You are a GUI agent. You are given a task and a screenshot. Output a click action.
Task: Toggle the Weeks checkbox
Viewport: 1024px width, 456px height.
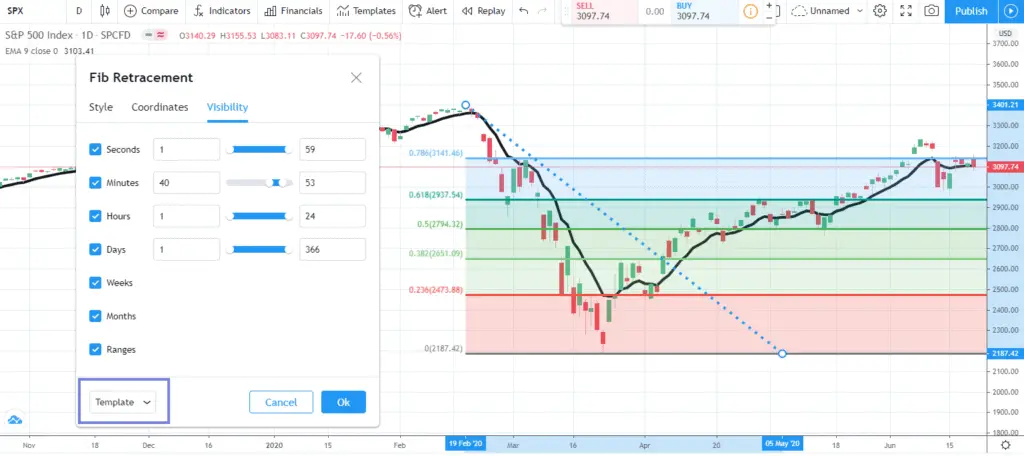[x=95, y=283]
